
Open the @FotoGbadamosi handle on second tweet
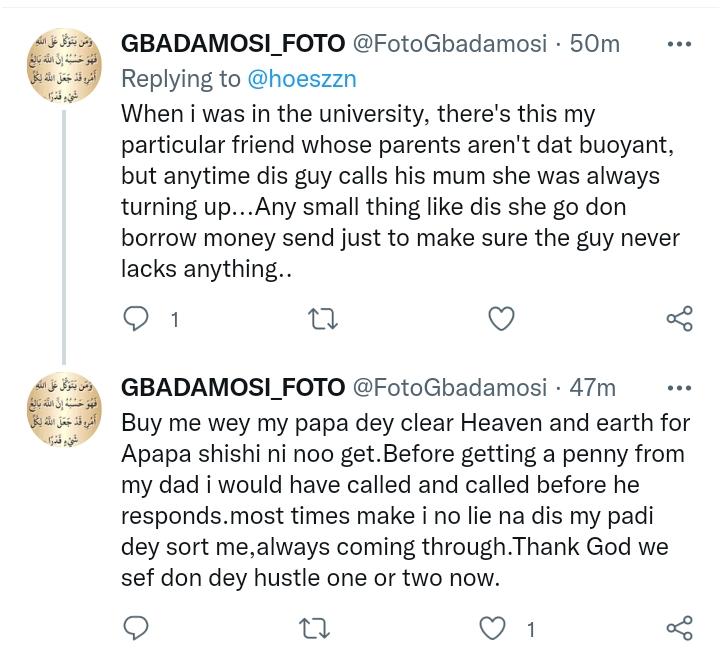[450, 388]
